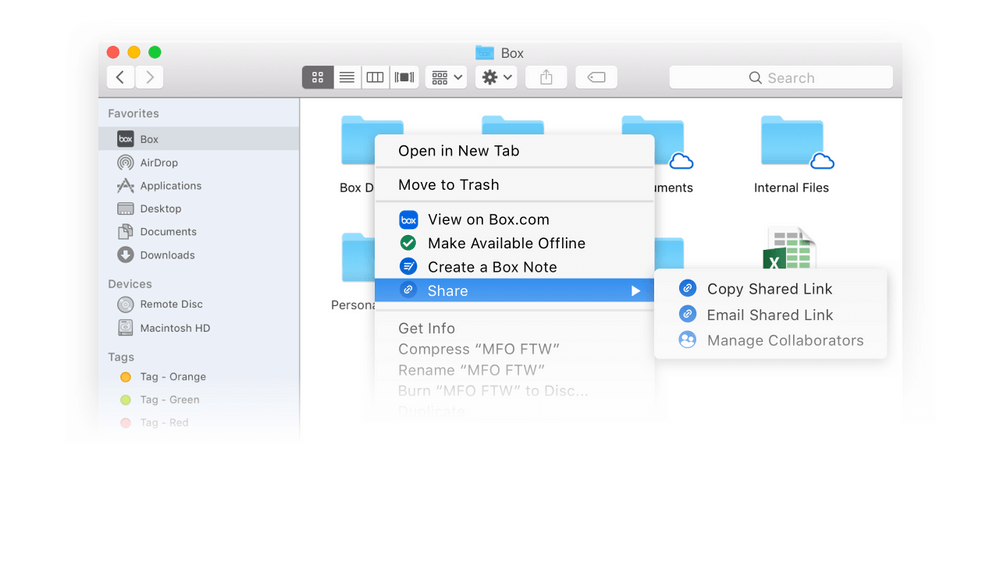Open the gear action menu
Viewport: 999px width, 562px height.
coord(496,77)
